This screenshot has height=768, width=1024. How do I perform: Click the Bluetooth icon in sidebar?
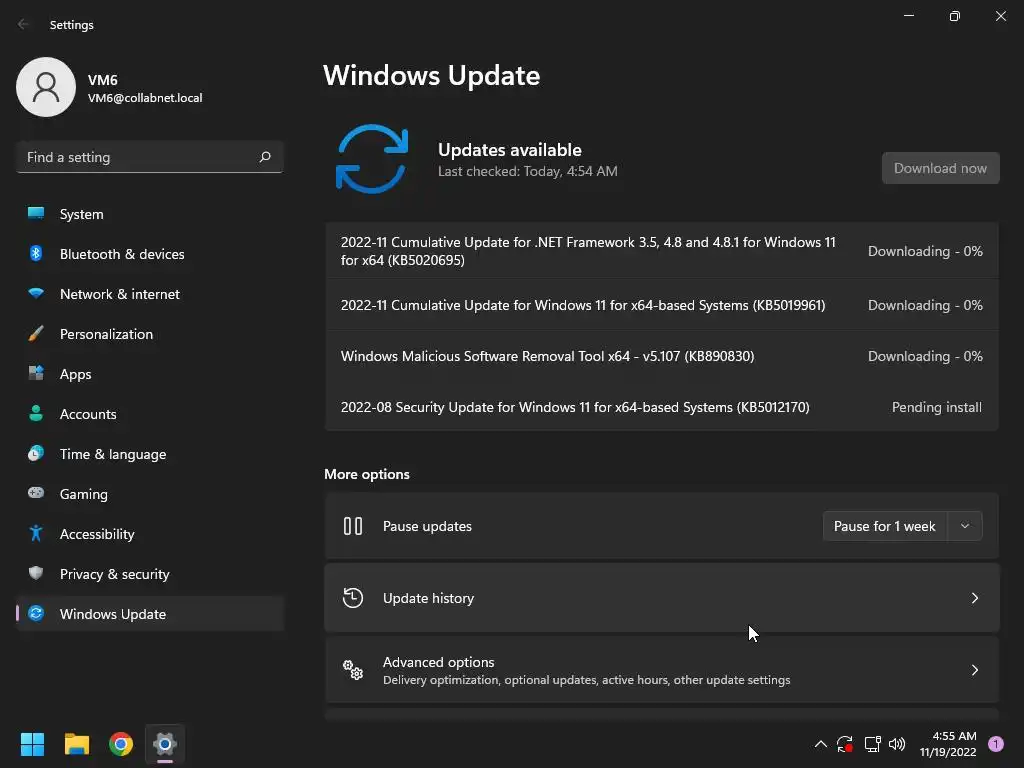[36, 253]
